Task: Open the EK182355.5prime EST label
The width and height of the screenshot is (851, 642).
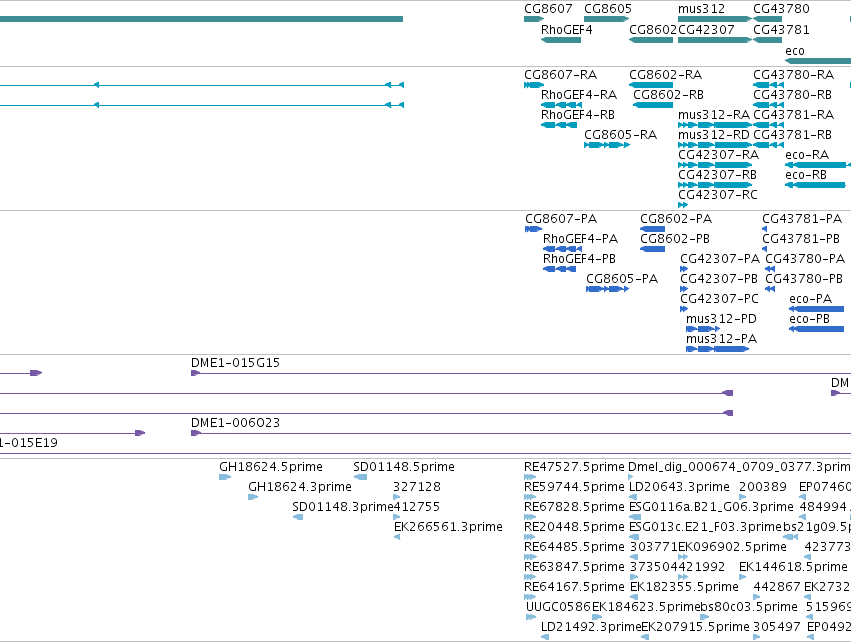Action: (684, 587)
